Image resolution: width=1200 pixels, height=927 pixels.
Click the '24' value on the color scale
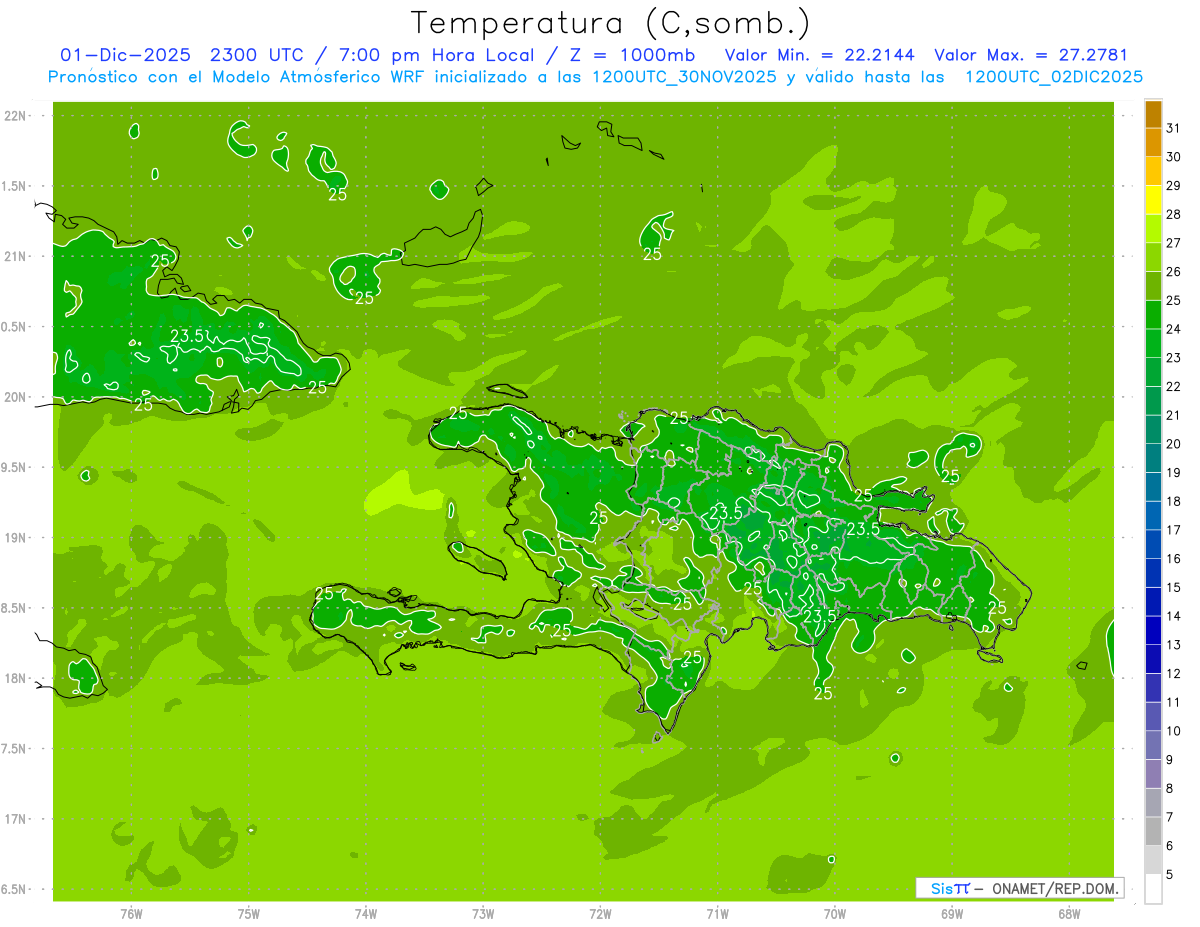click(1173, 329)
